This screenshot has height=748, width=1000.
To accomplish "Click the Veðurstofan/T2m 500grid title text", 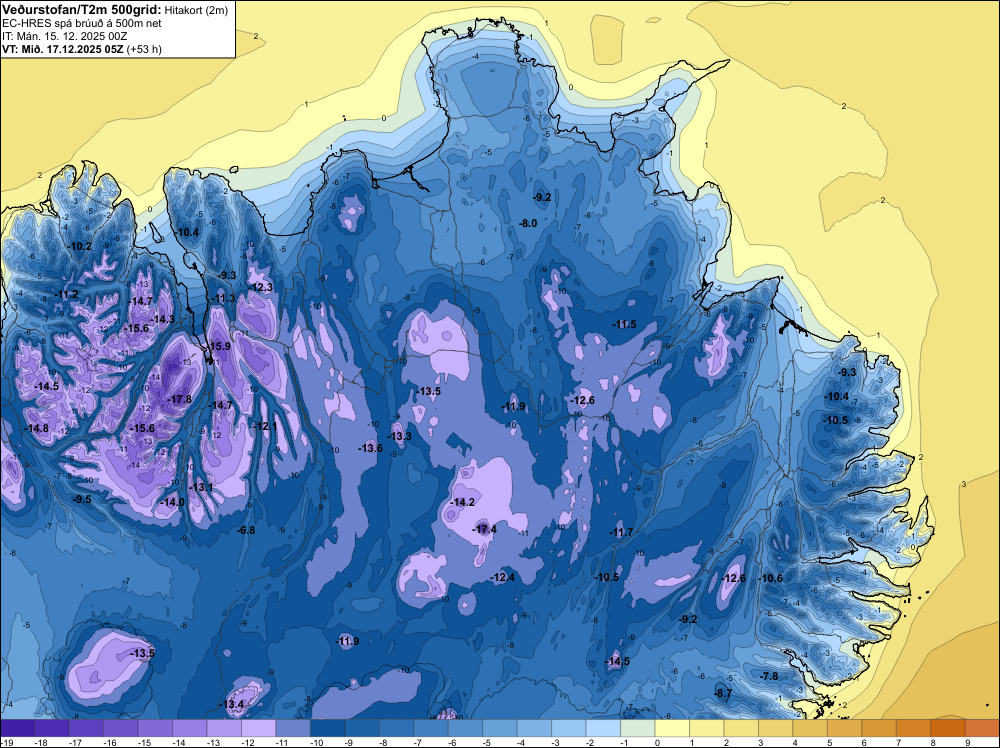I will click(81, 10).
